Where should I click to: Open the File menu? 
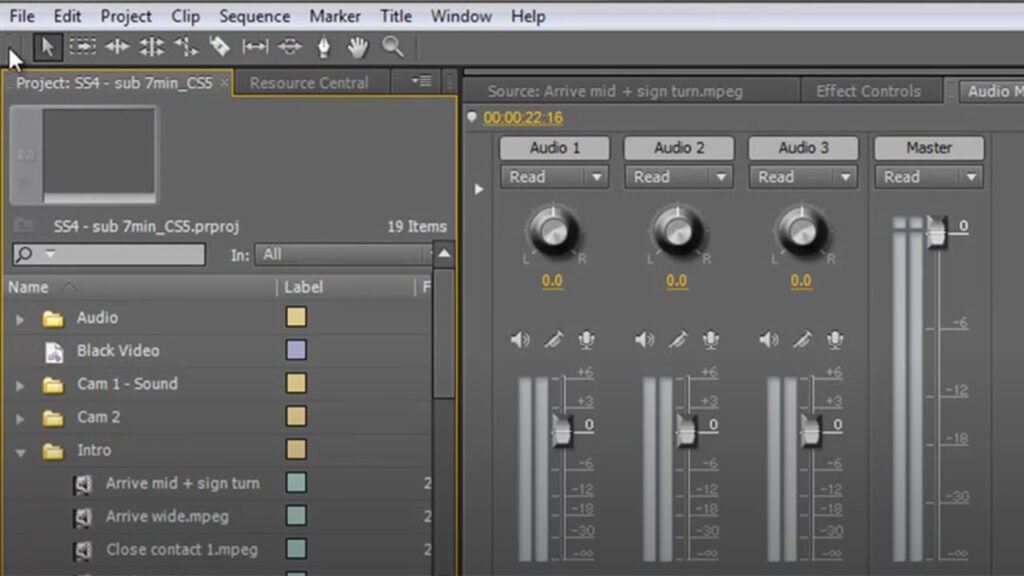[x=22, y=16]
